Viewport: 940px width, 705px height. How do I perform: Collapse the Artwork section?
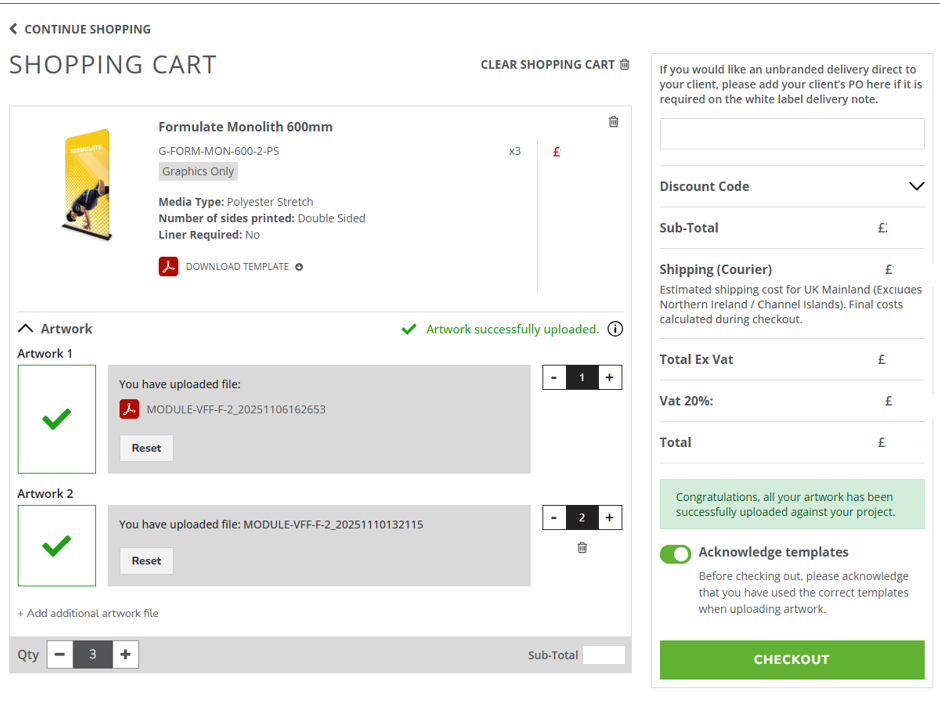[25, 328]
